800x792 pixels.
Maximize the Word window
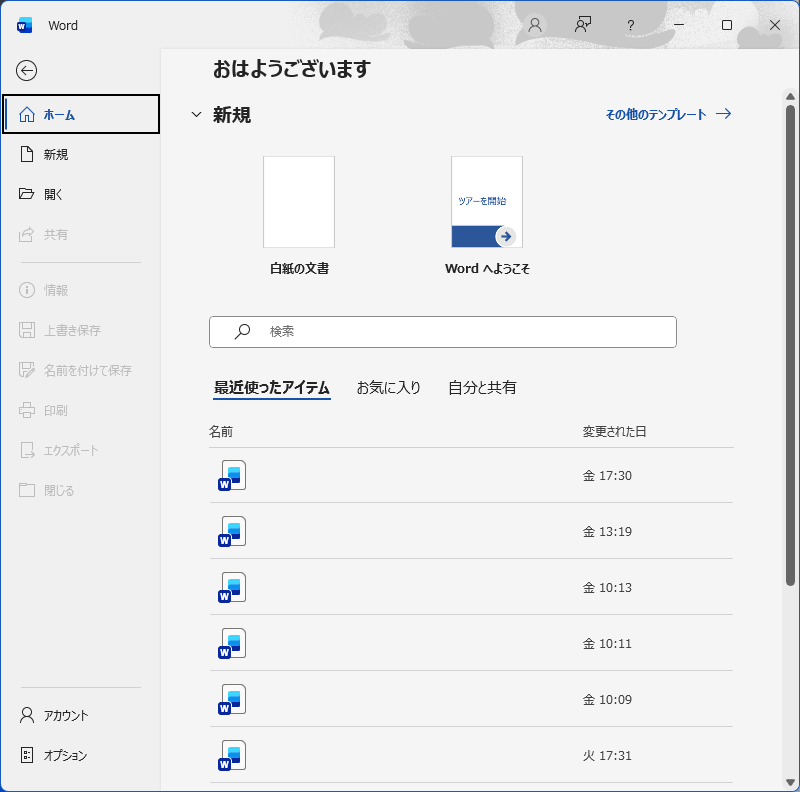pos(727,25)
